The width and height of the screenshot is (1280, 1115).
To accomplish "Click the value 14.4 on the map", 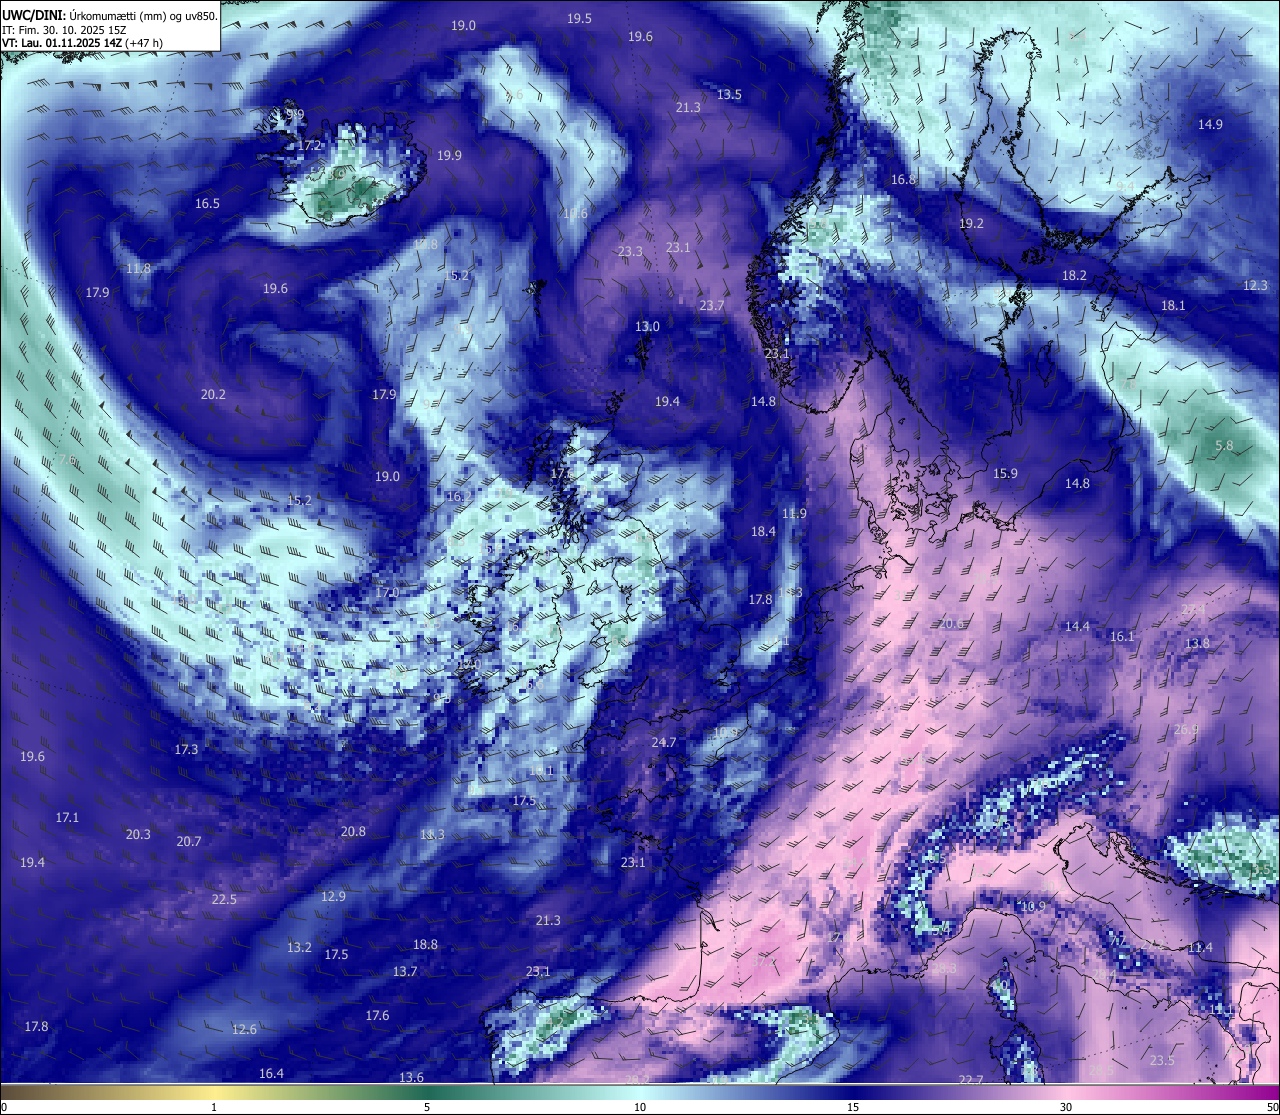I will tap(1077, 626).
